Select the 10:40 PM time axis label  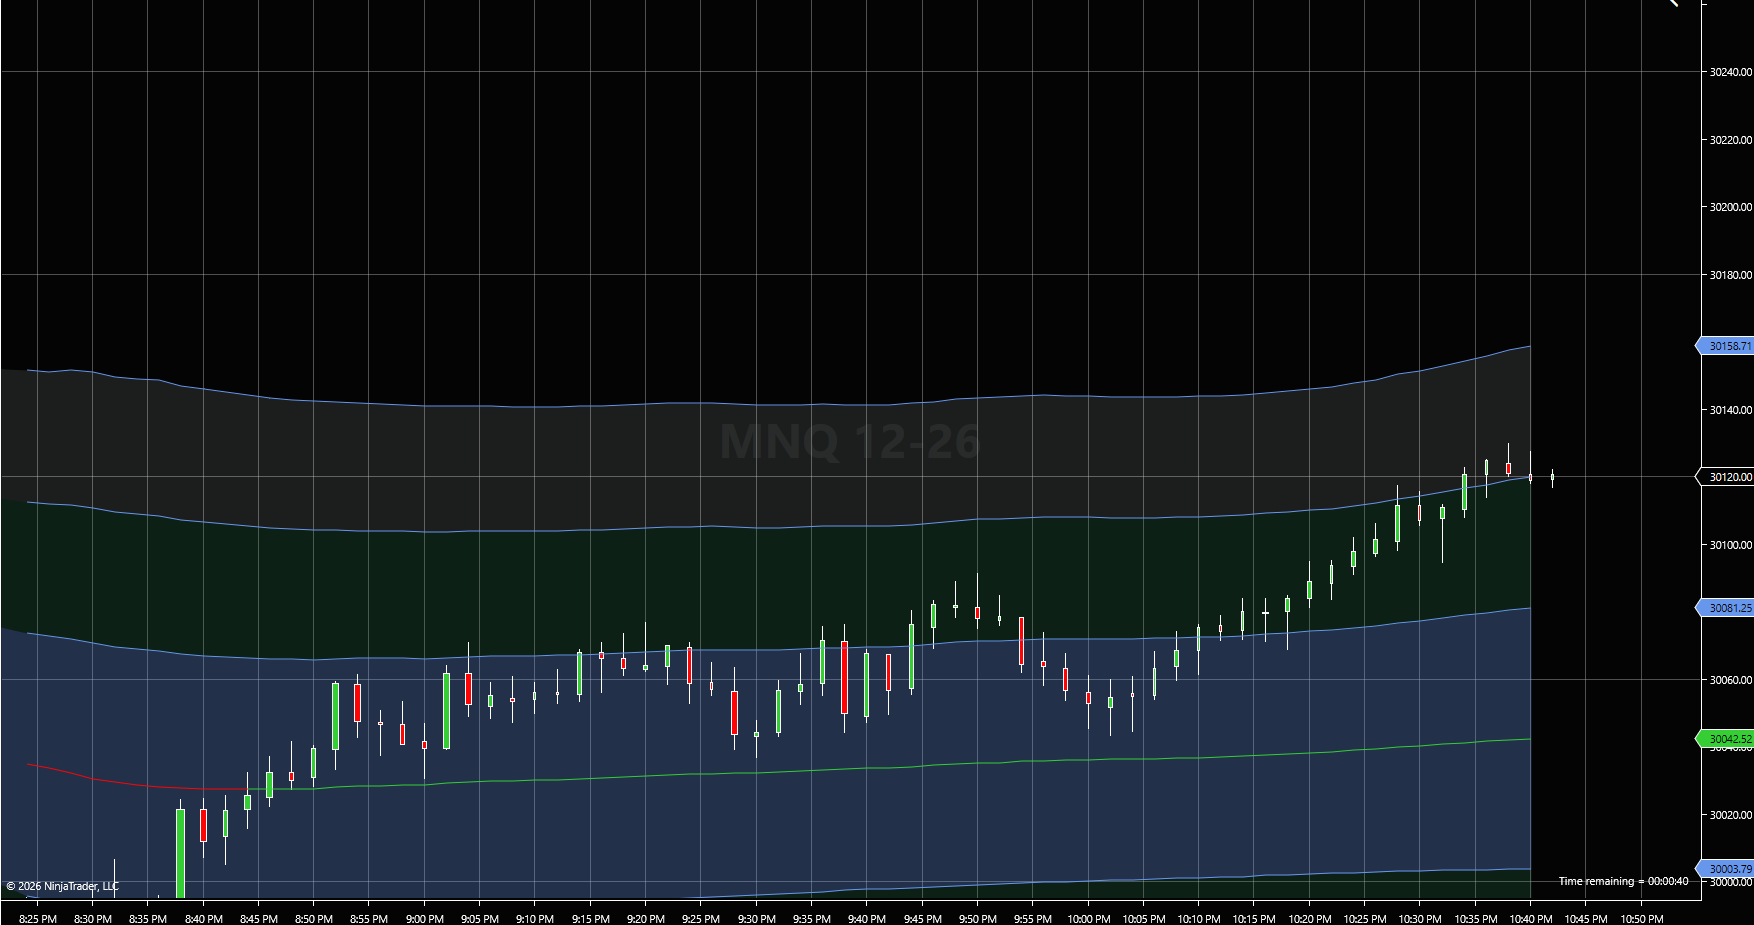click(x=1531, y=919)
